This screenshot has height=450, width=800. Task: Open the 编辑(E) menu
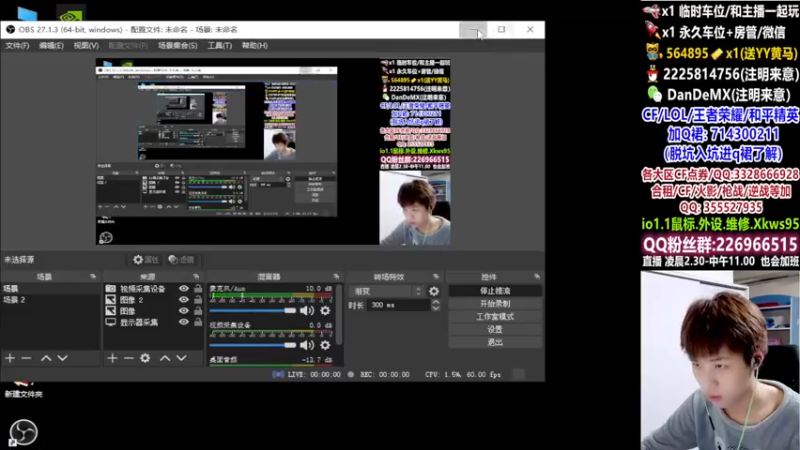[52, 46]
